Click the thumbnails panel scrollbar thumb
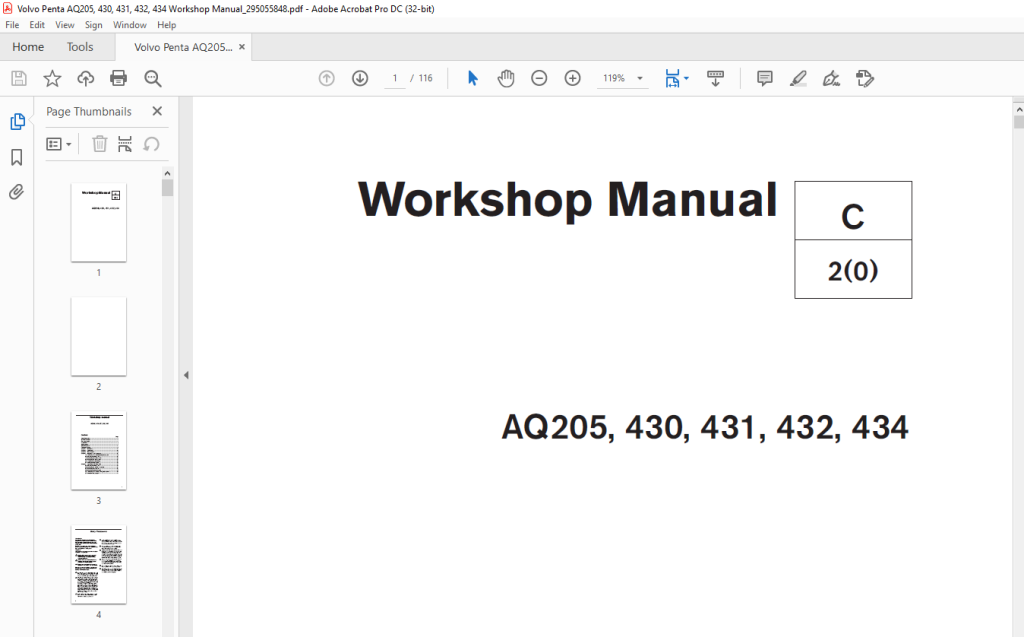Image resolution: width=1024 pixels, height=637 pixels. pyautogui.click(x=168, y=188)
